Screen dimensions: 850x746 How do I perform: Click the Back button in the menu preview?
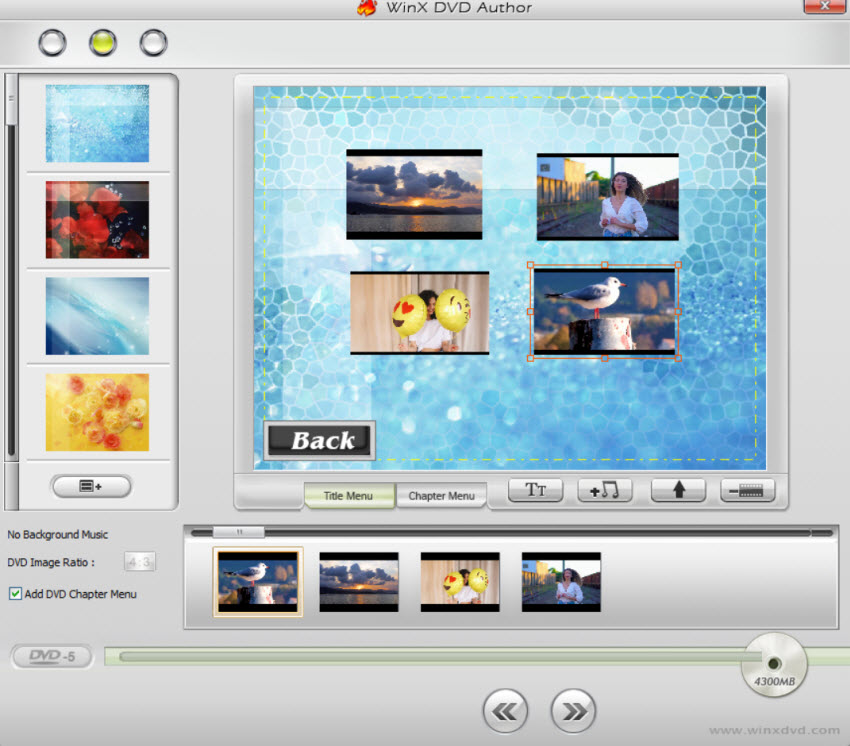(319, 440)
